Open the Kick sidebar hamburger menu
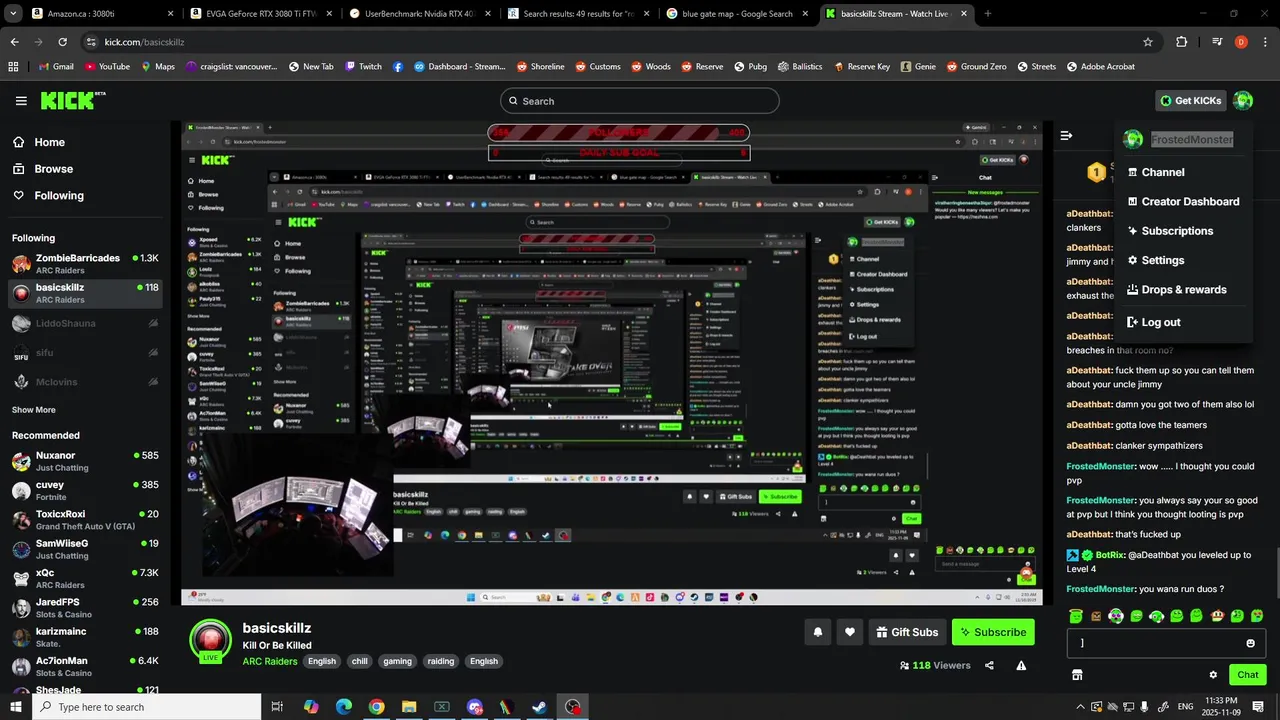Screen dimensions: 1280x720 point(21,101)
